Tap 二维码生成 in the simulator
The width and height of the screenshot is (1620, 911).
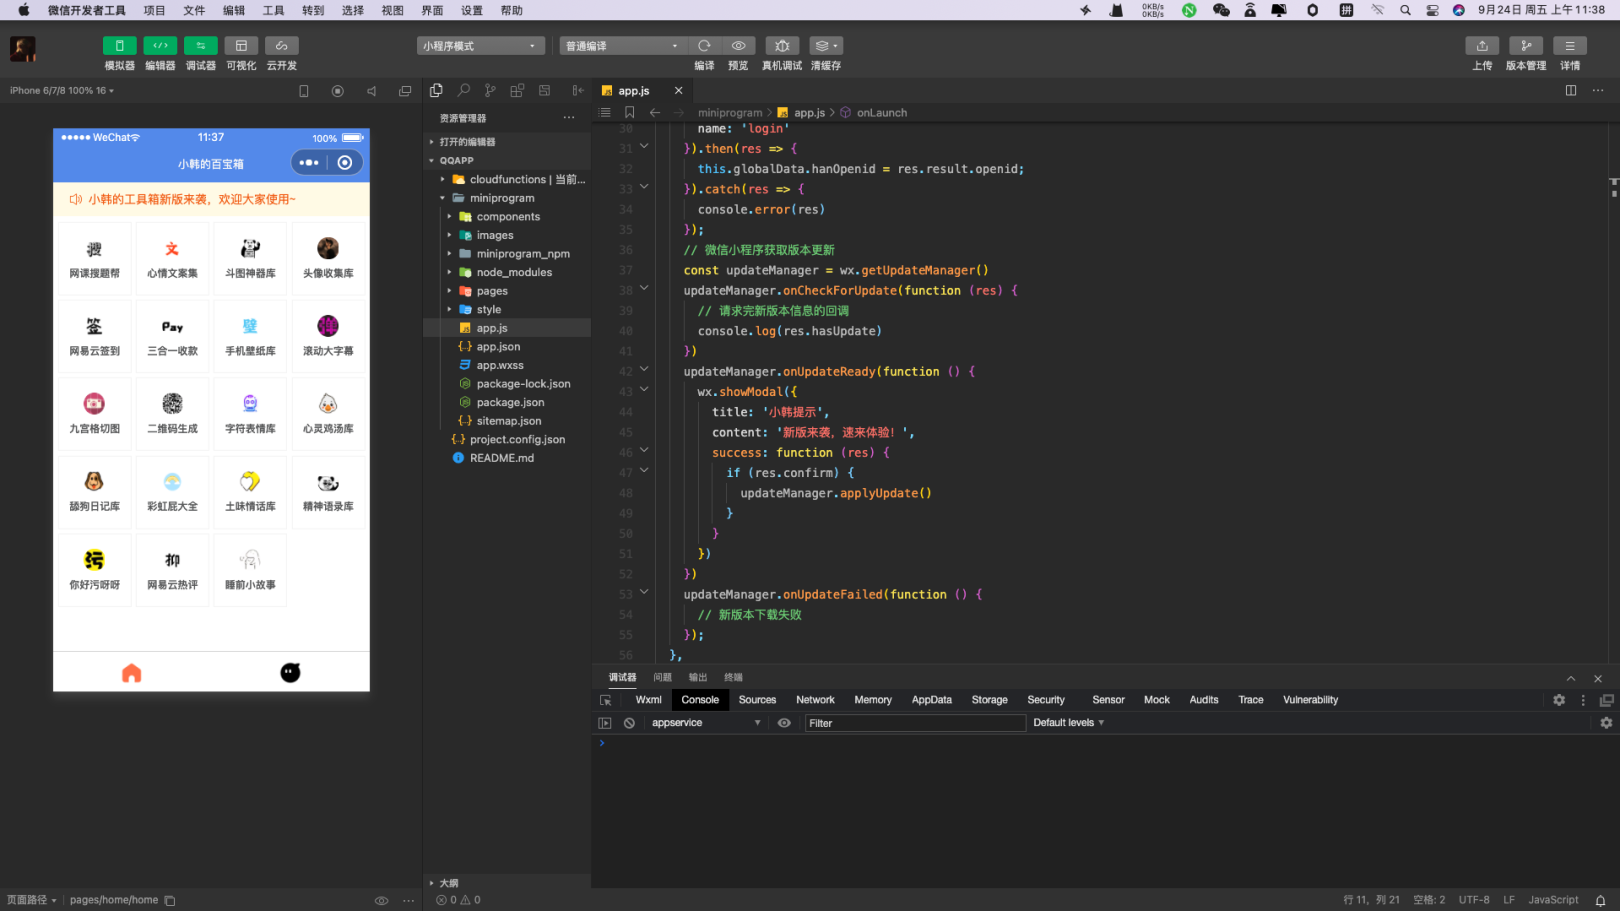pyautogui.click(x=172, y=414)
